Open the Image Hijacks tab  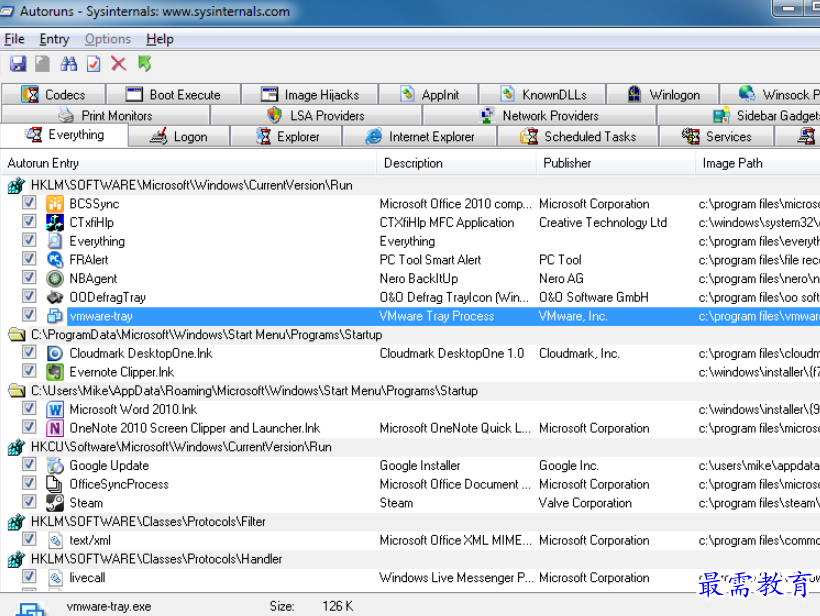coord(310,95)
